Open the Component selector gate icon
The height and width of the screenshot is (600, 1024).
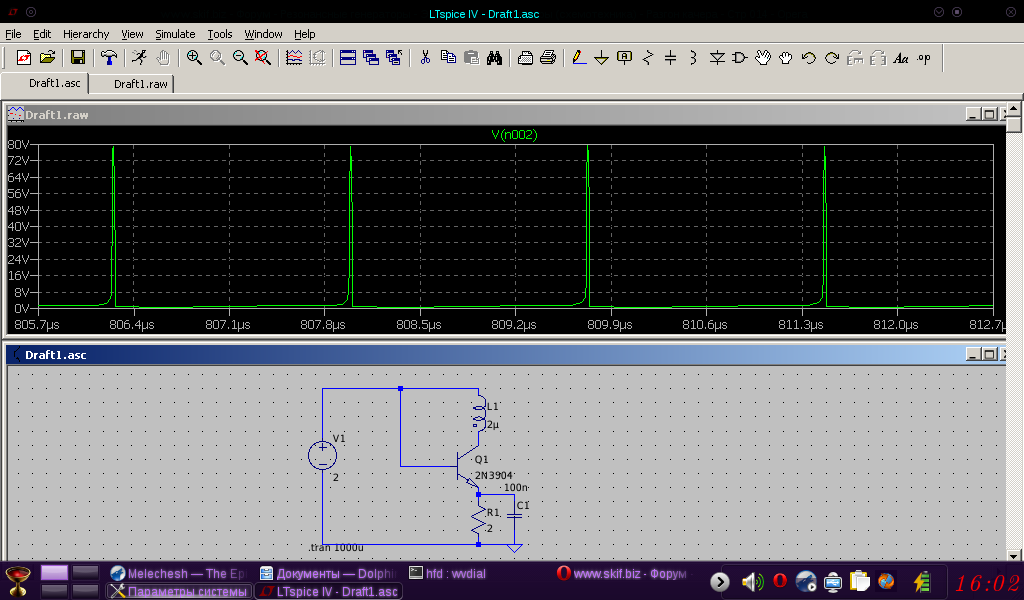point(740,57)
